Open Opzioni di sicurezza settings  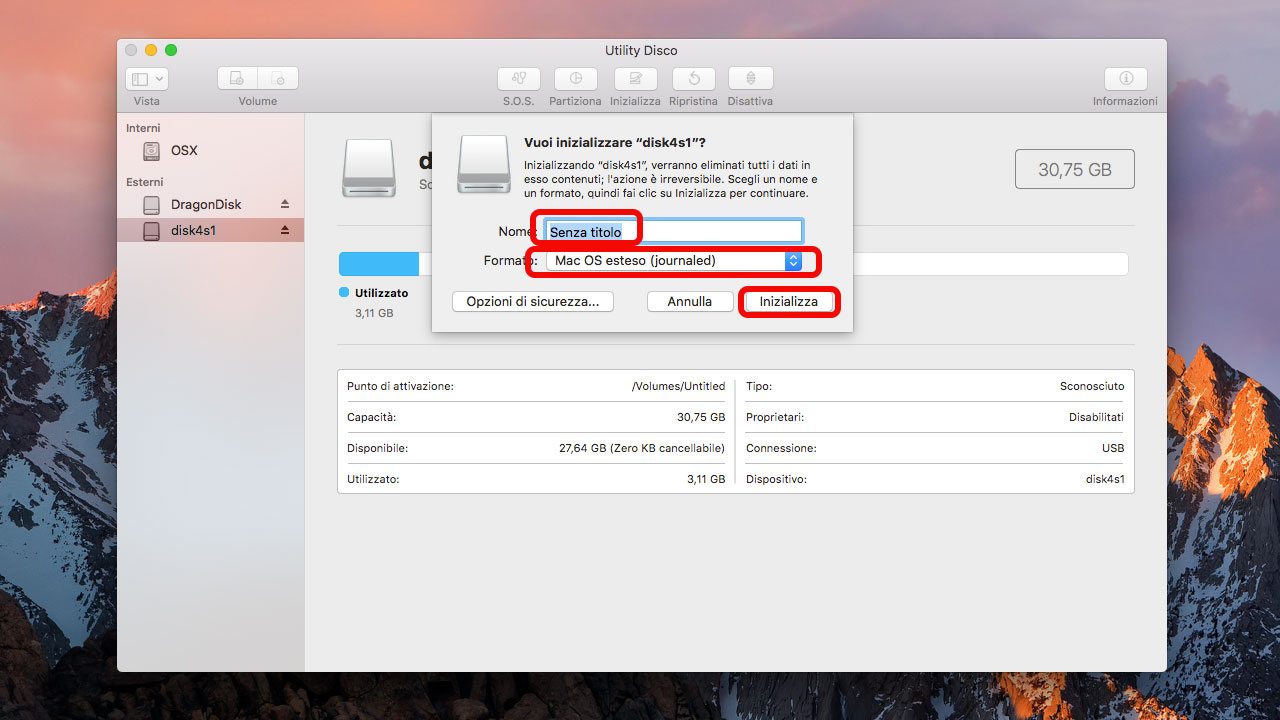(x=532, y=301)
